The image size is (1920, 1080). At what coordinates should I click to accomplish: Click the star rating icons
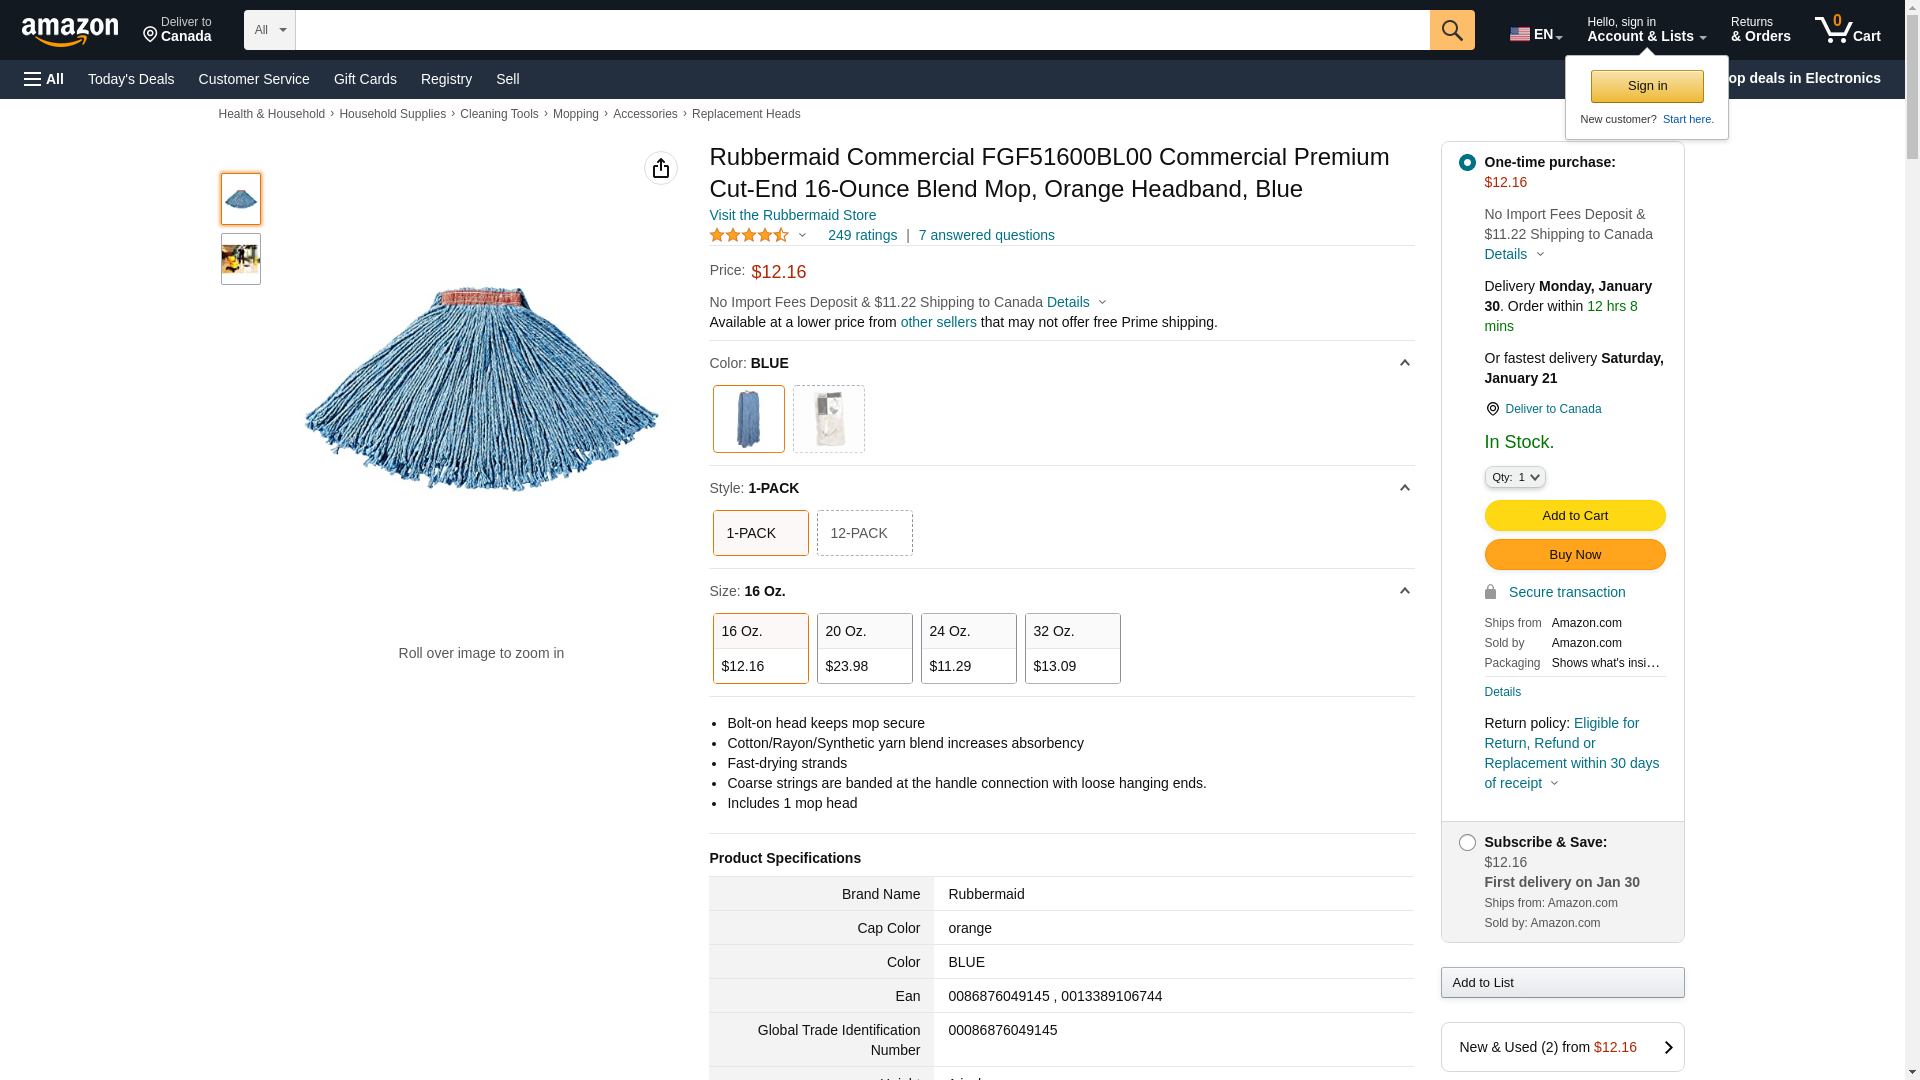point(749,235)
